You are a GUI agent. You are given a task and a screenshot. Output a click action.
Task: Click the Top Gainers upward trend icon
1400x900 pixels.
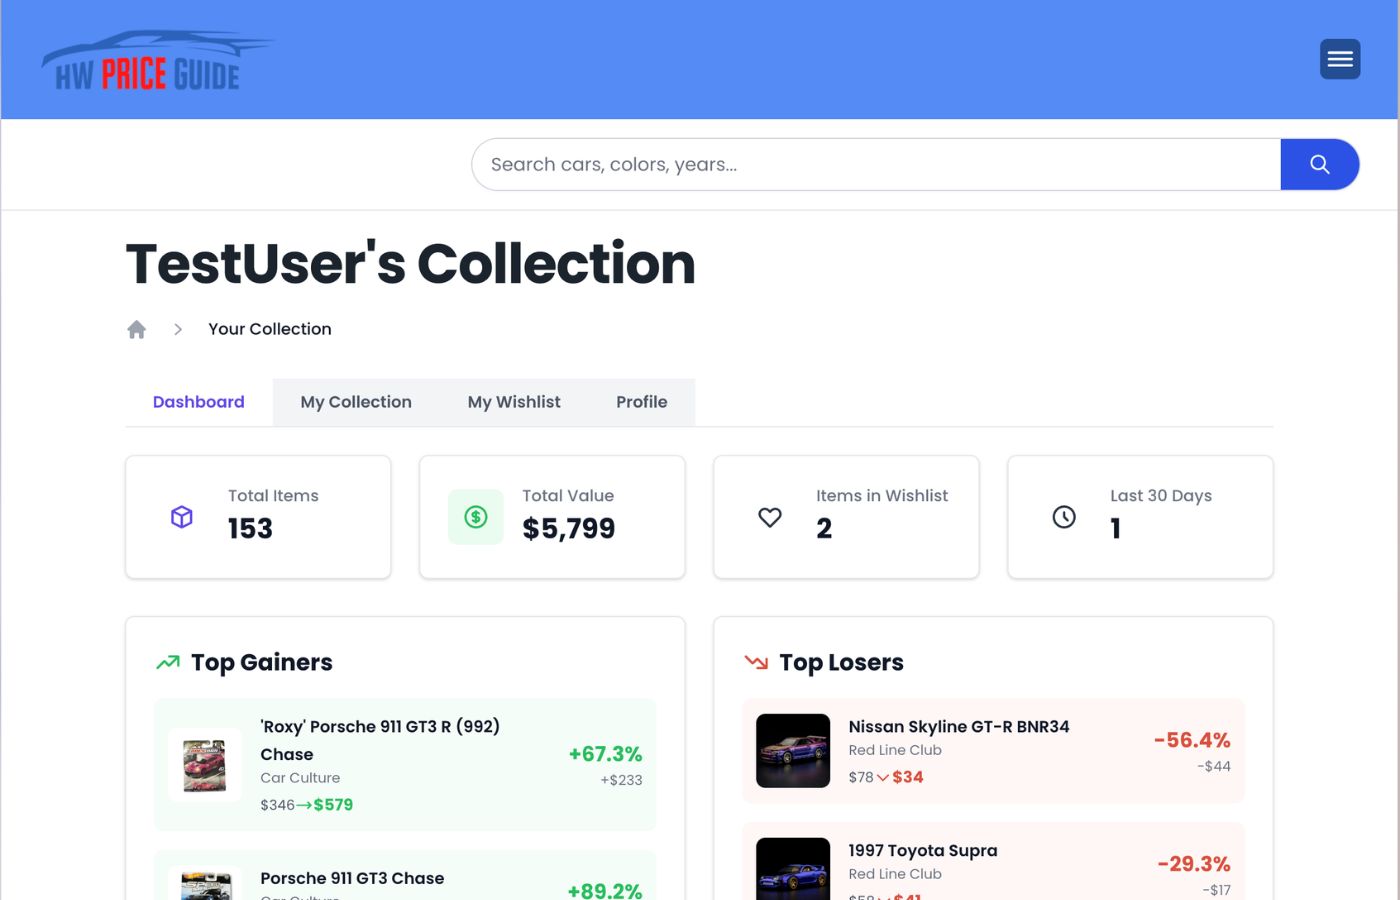pos(168,662)
